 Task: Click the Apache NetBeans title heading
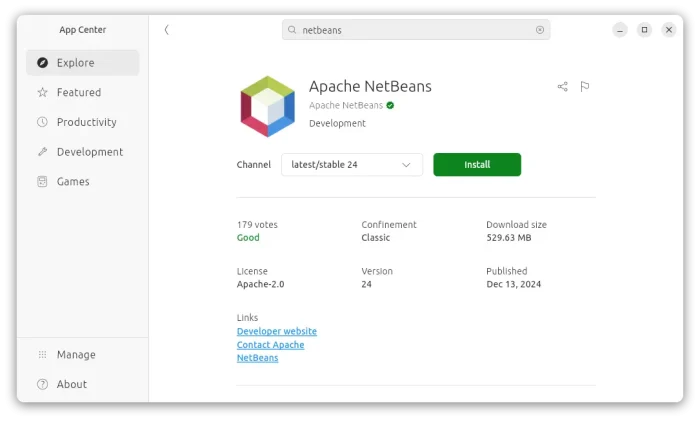(370, 87)
